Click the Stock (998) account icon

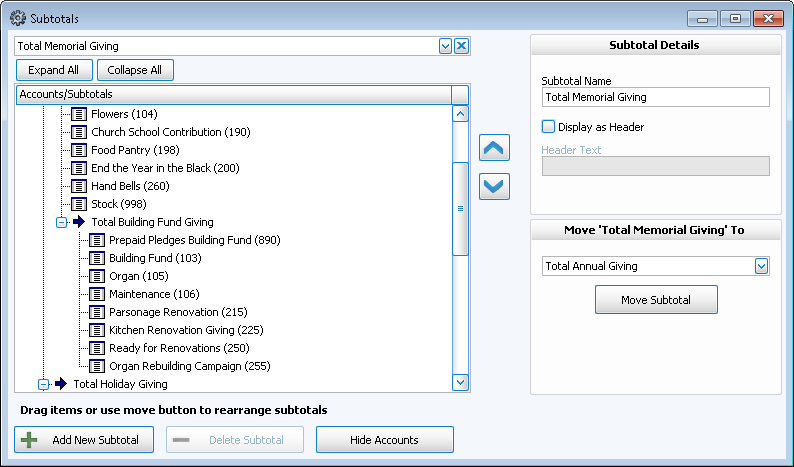[x=79, y=204]
